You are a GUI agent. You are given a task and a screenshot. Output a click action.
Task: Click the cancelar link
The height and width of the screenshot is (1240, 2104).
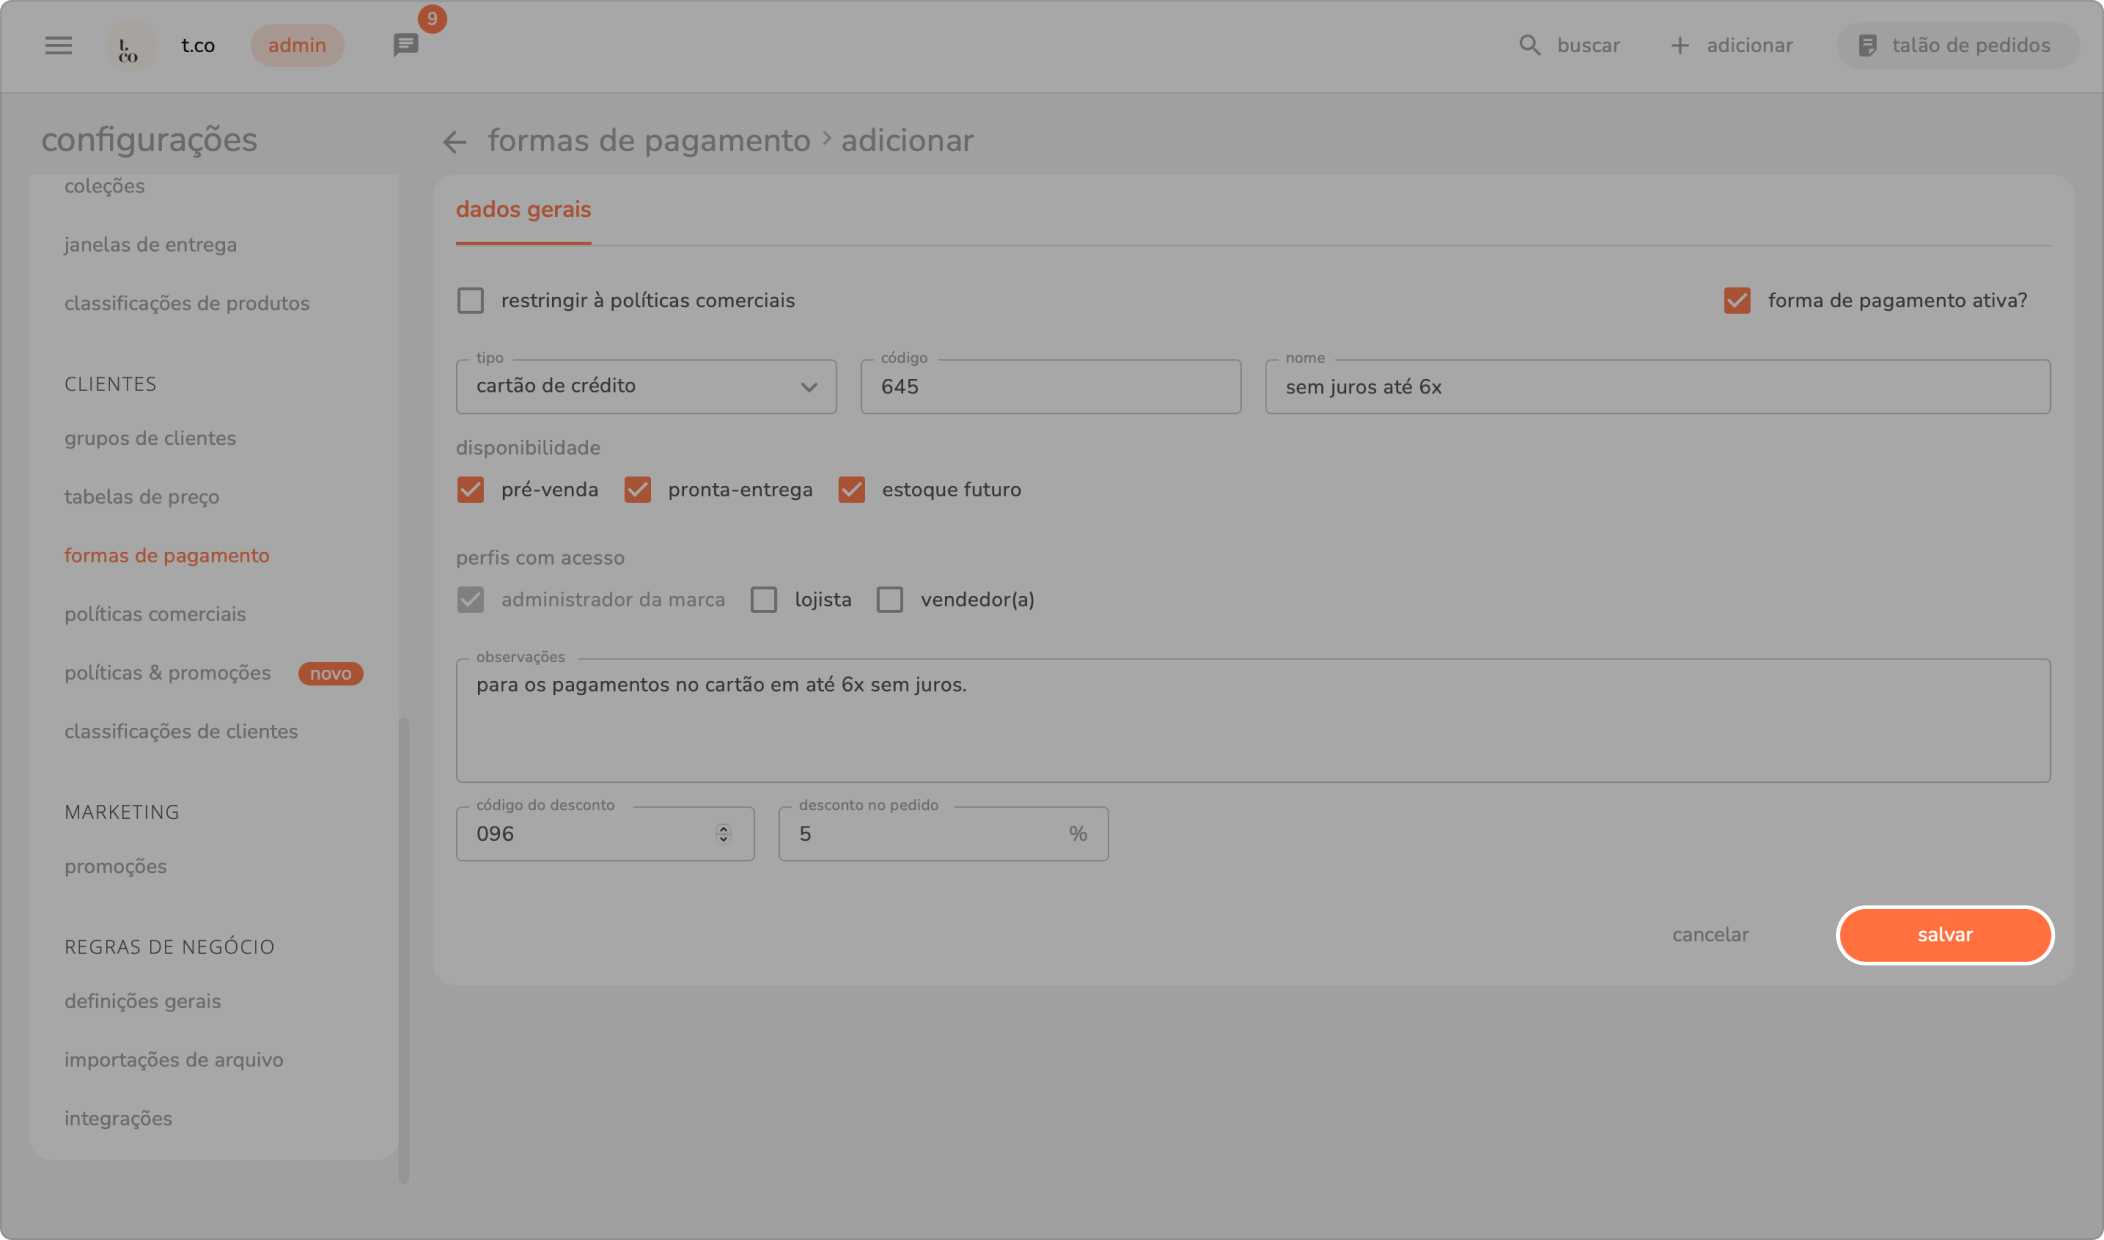(1710, 935)
